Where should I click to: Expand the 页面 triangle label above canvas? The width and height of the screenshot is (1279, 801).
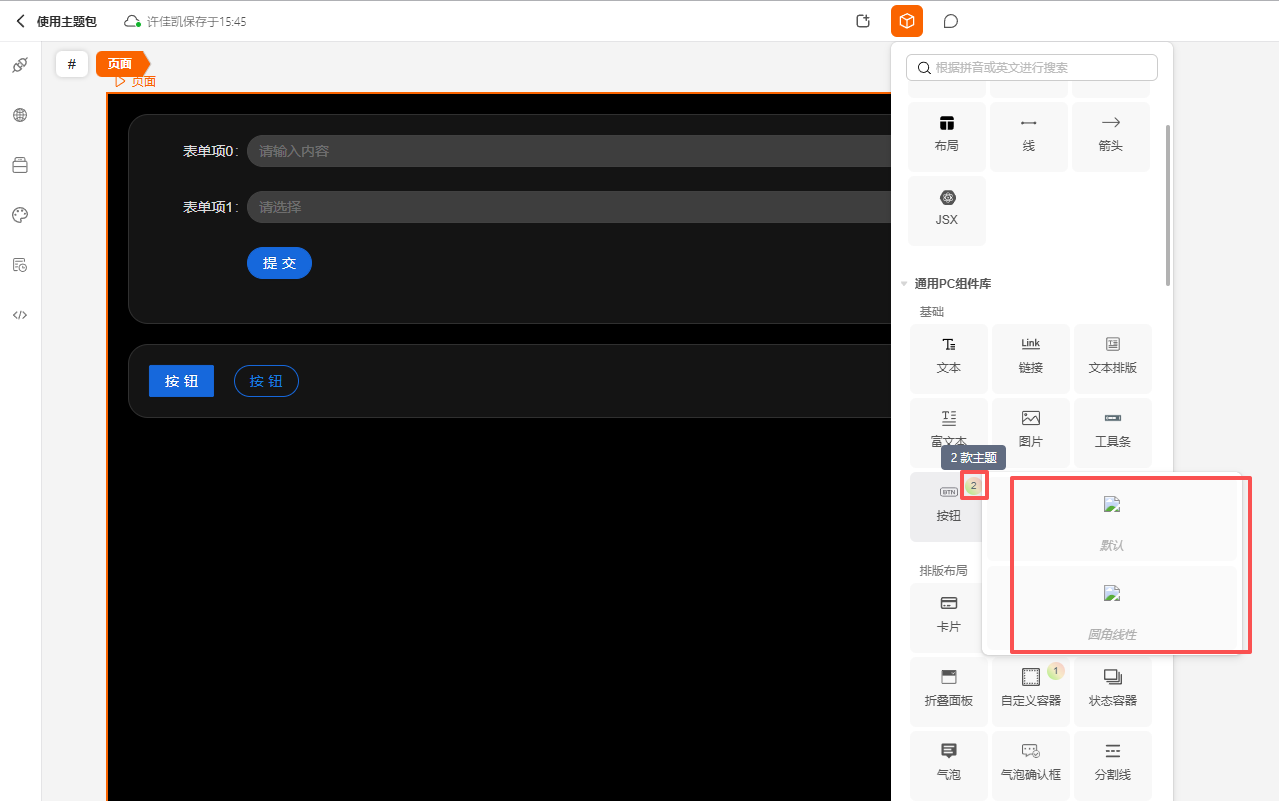(121, 82)
